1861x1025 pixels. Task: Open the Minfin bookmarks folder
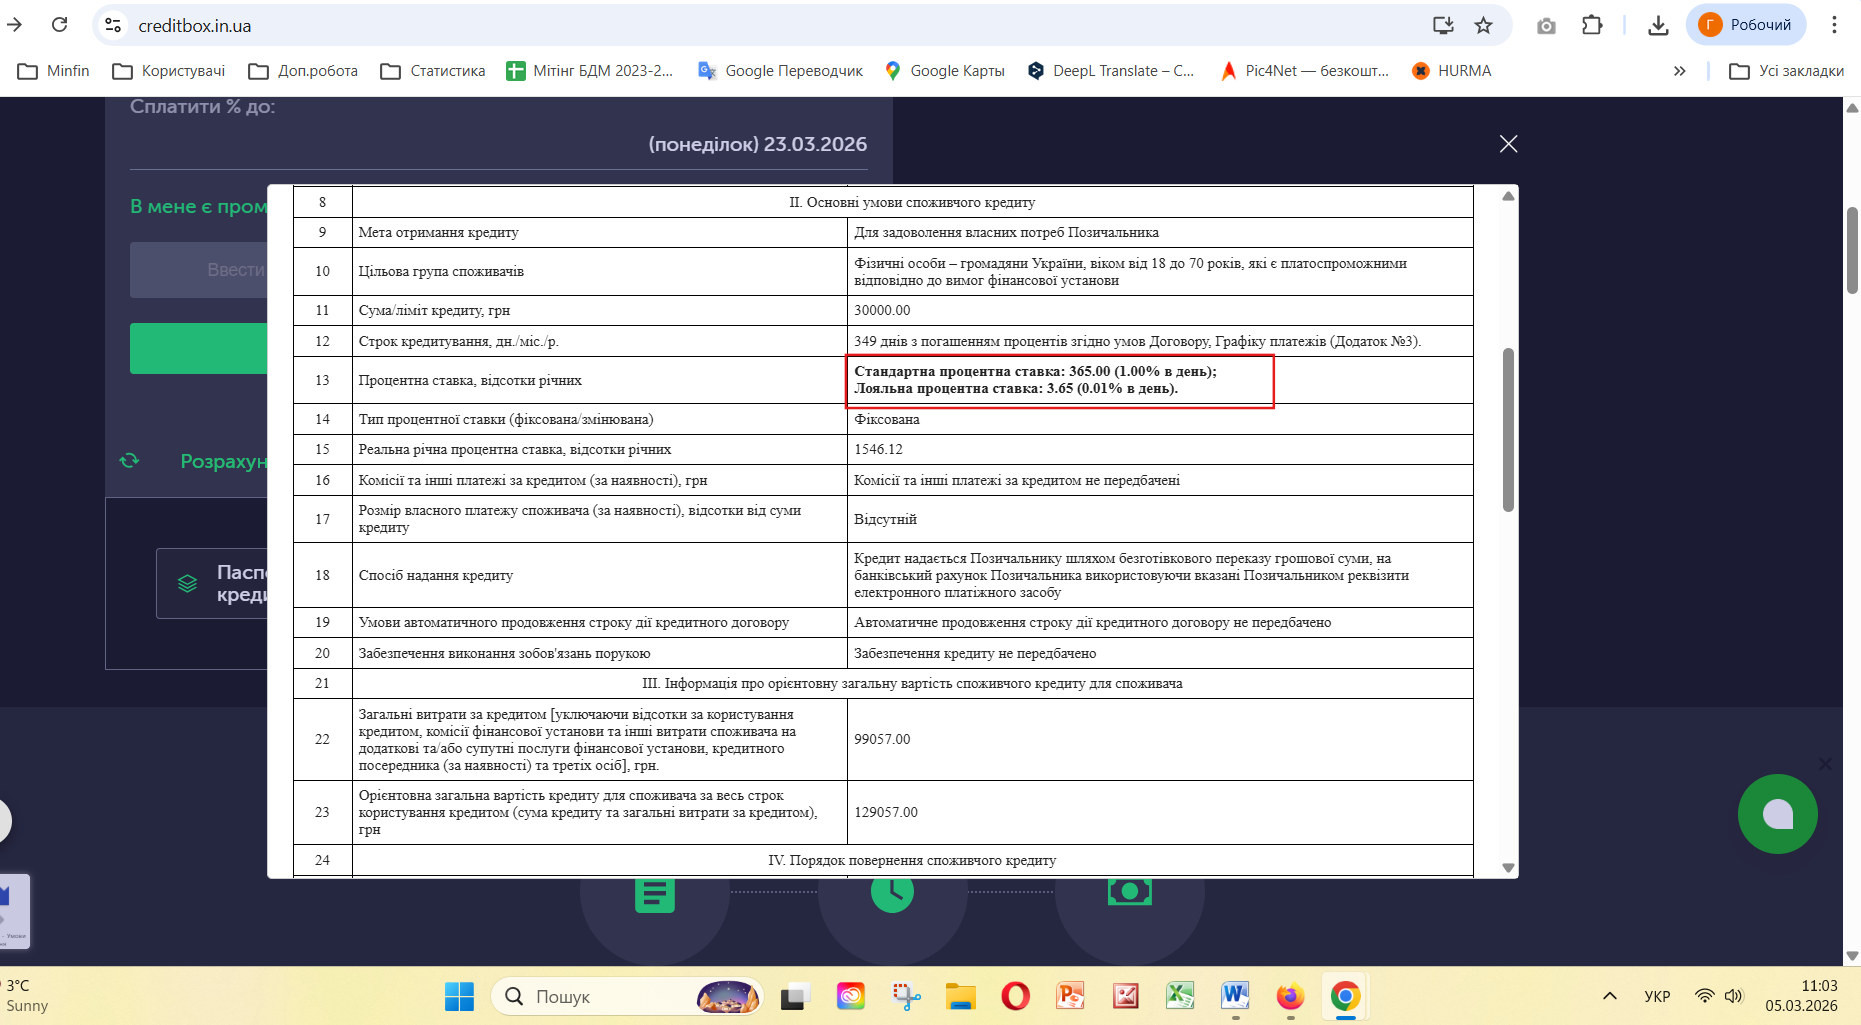click(54, 71)
